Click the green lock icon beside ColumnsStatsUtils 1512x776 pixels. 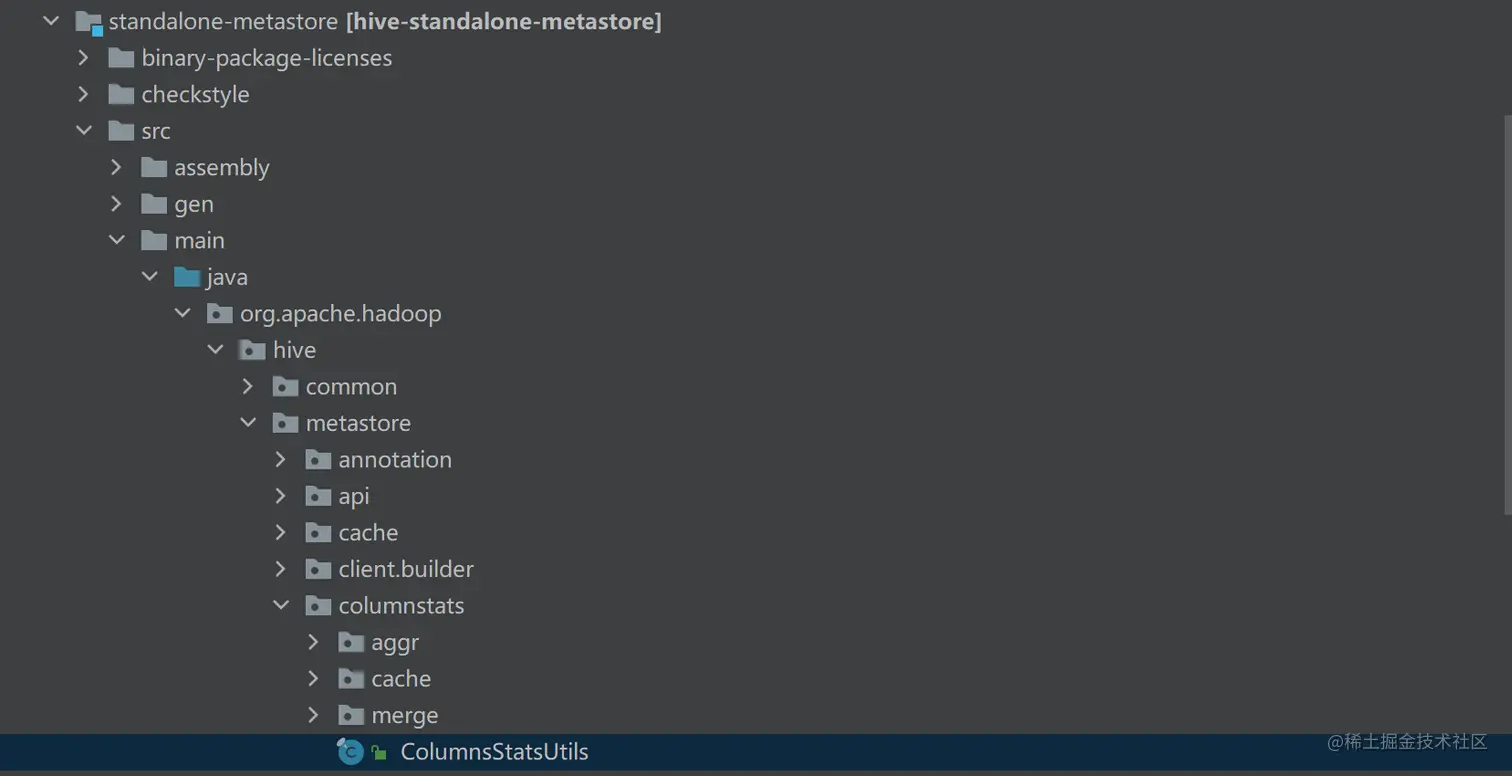[x=379, y=753]
